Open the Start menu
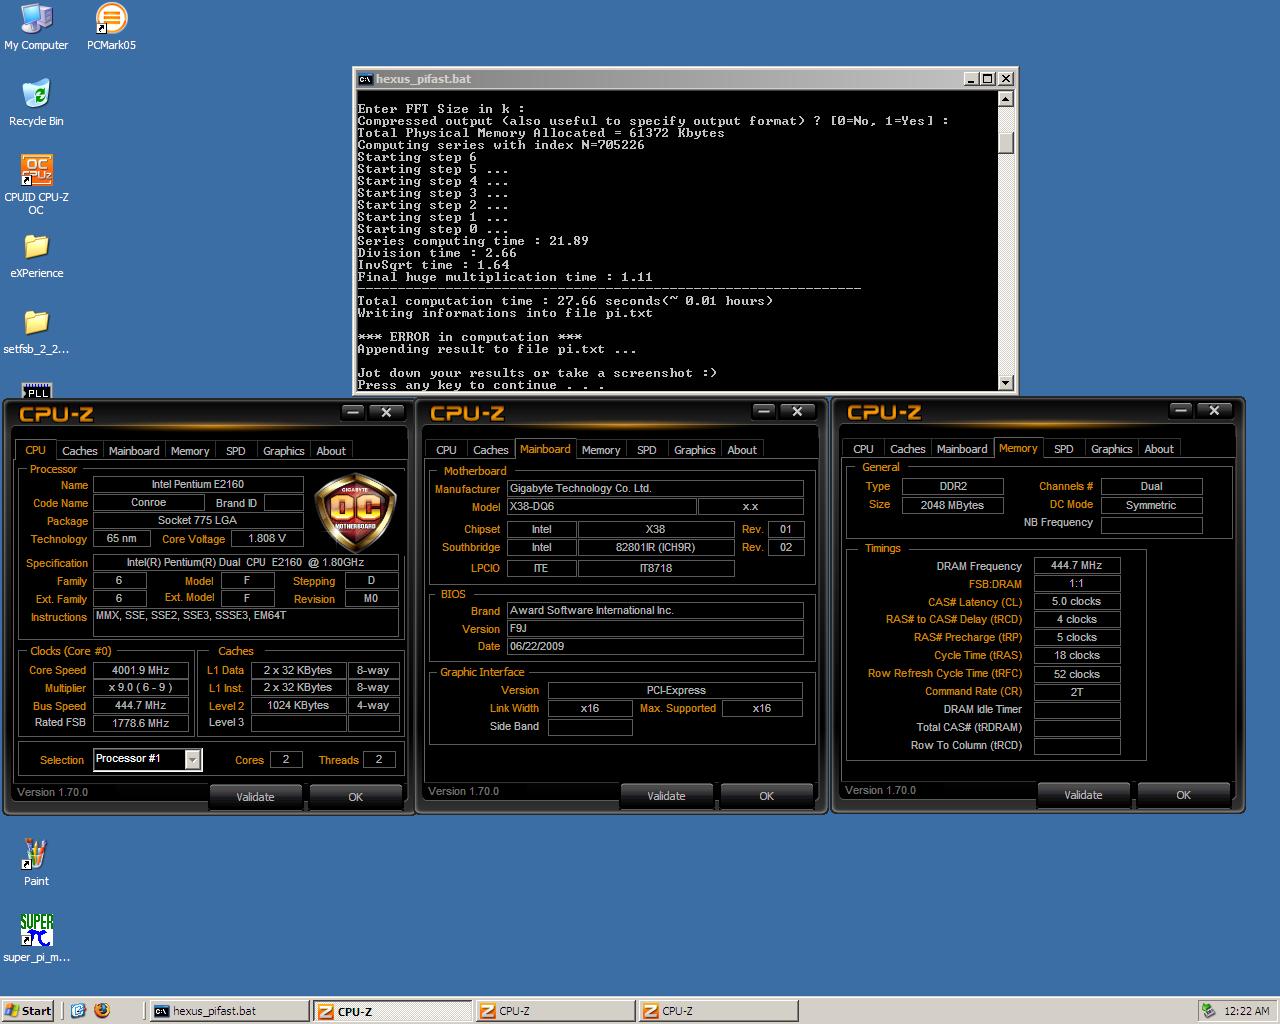Viewport: 1280px width, 1024px height. point(28,1010)
